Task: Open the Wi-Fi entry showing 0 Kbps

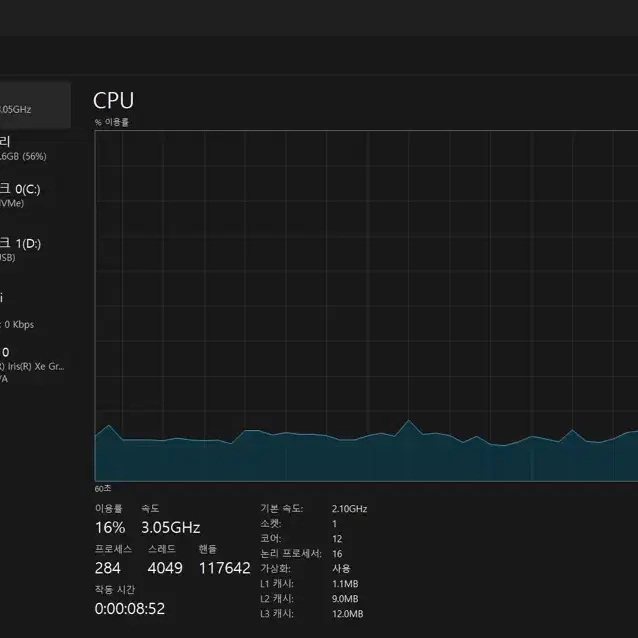Action: [35, 311]
